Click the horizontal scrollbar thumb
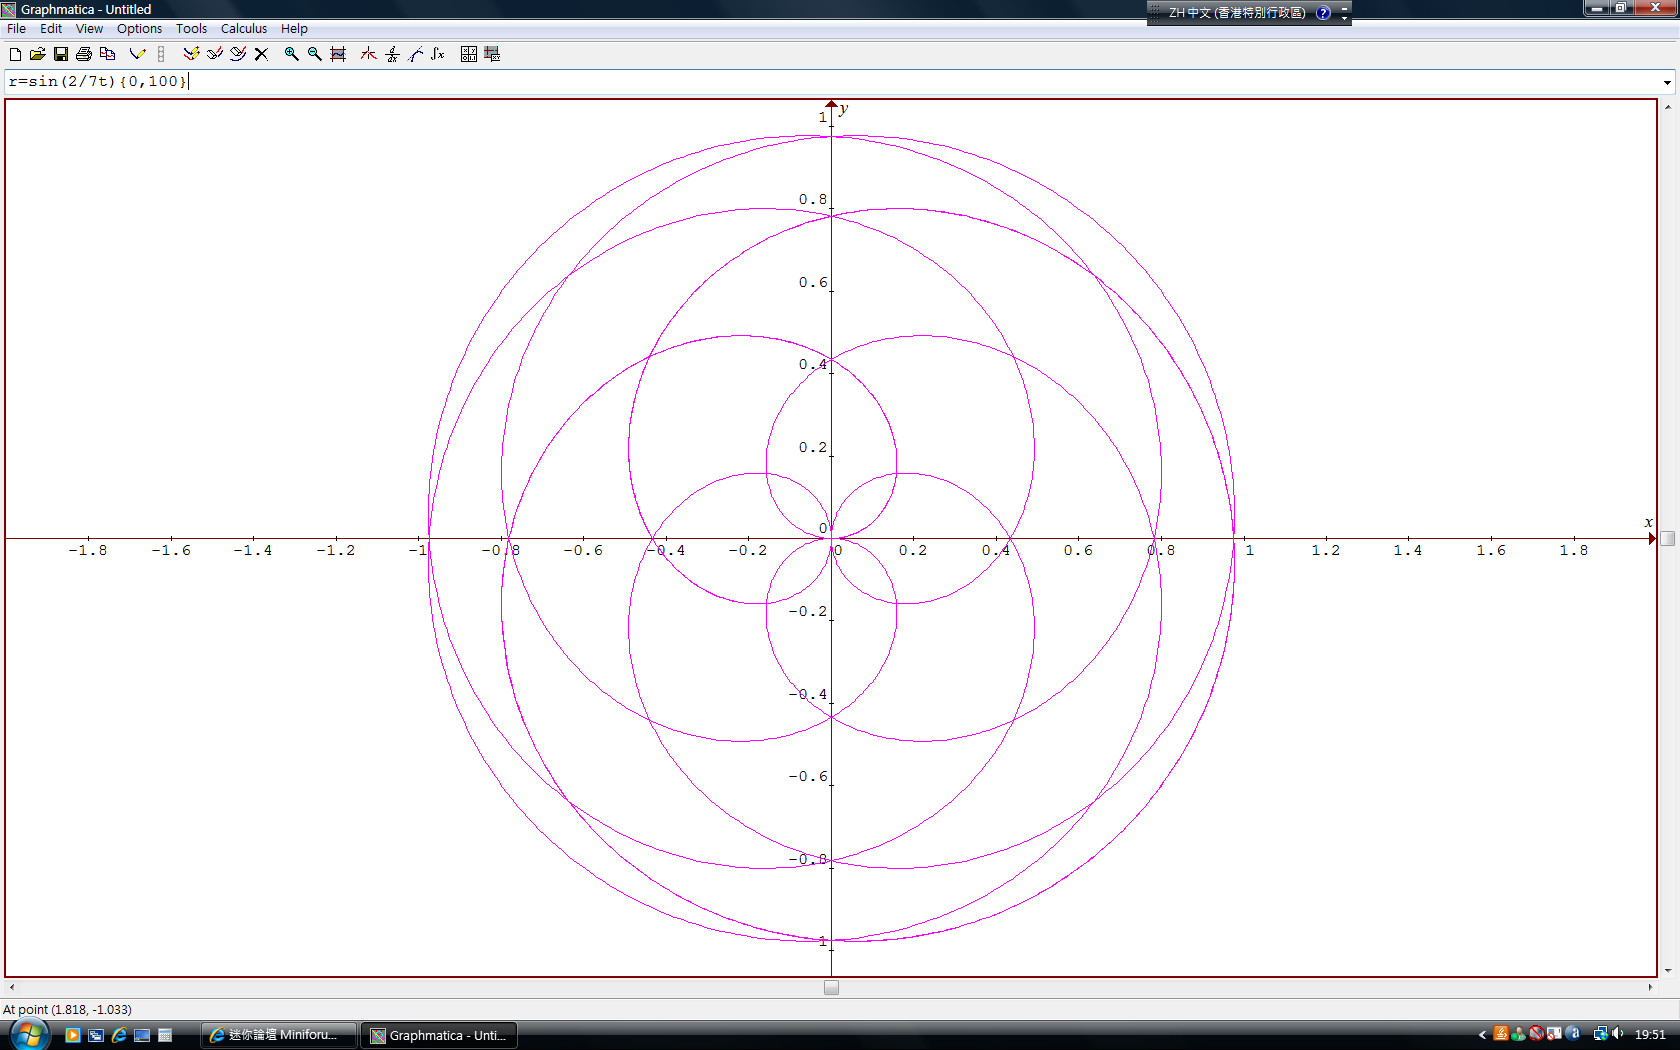This screenshot has width=1680, height=1050. [x=831, y=987]
